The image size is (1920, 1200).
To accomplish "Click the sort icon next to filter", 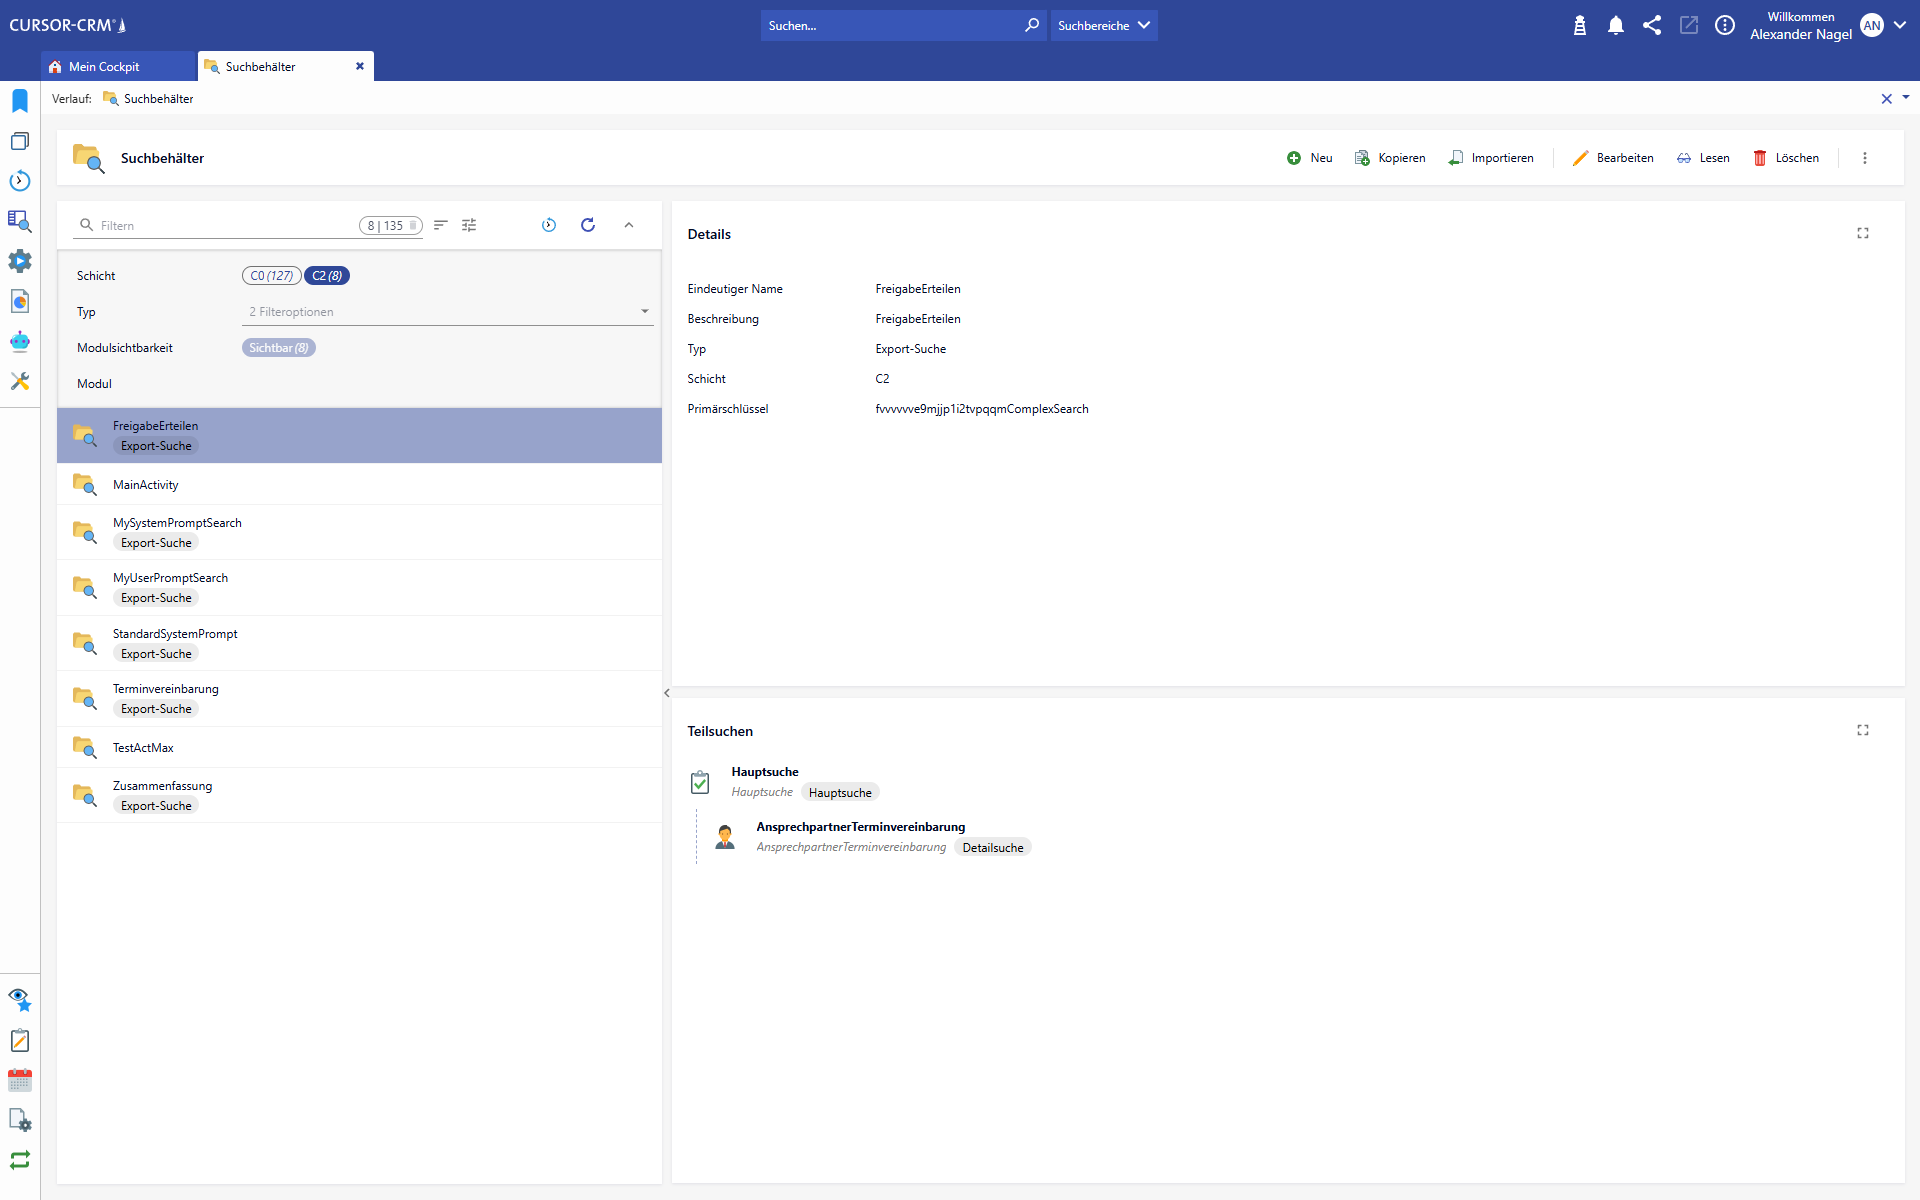I will 440,225.
